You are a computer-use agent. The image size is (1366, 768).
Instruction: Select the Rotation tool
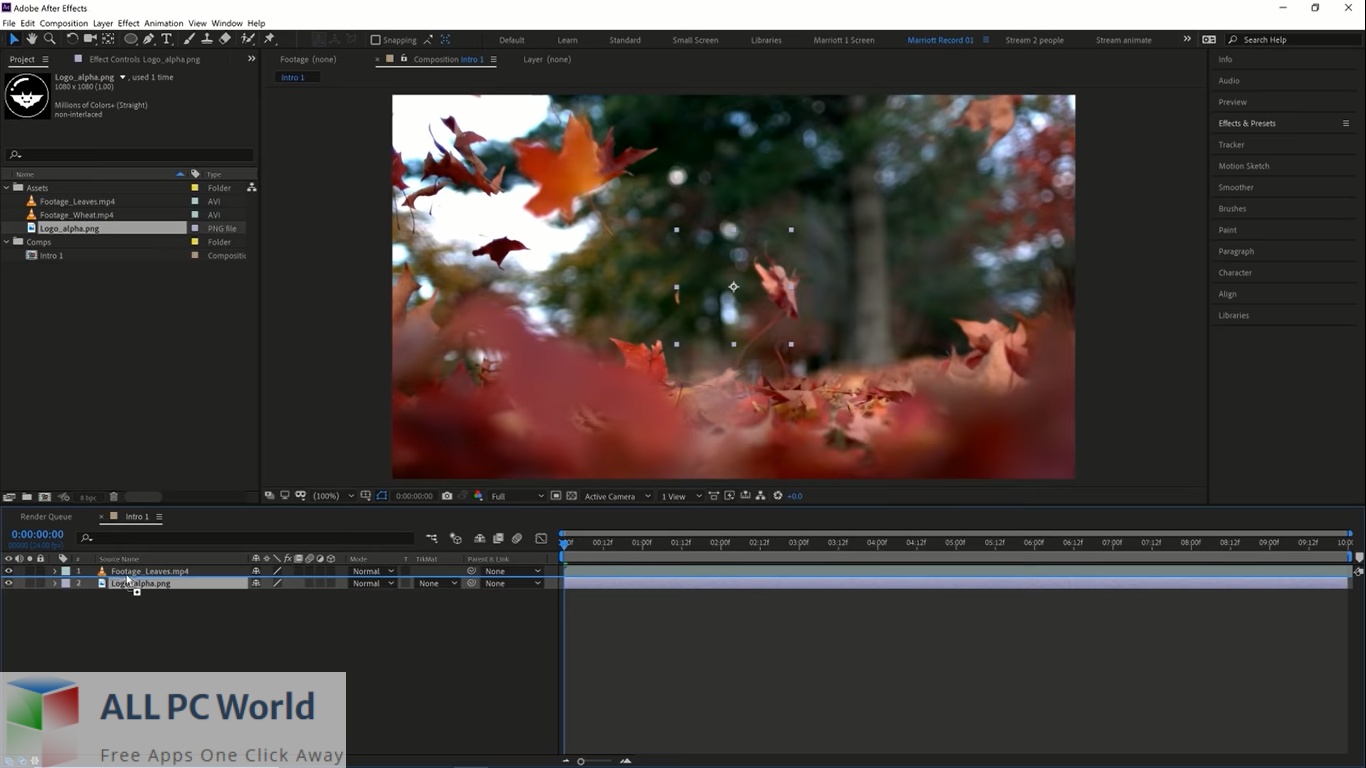click(72, 39)
